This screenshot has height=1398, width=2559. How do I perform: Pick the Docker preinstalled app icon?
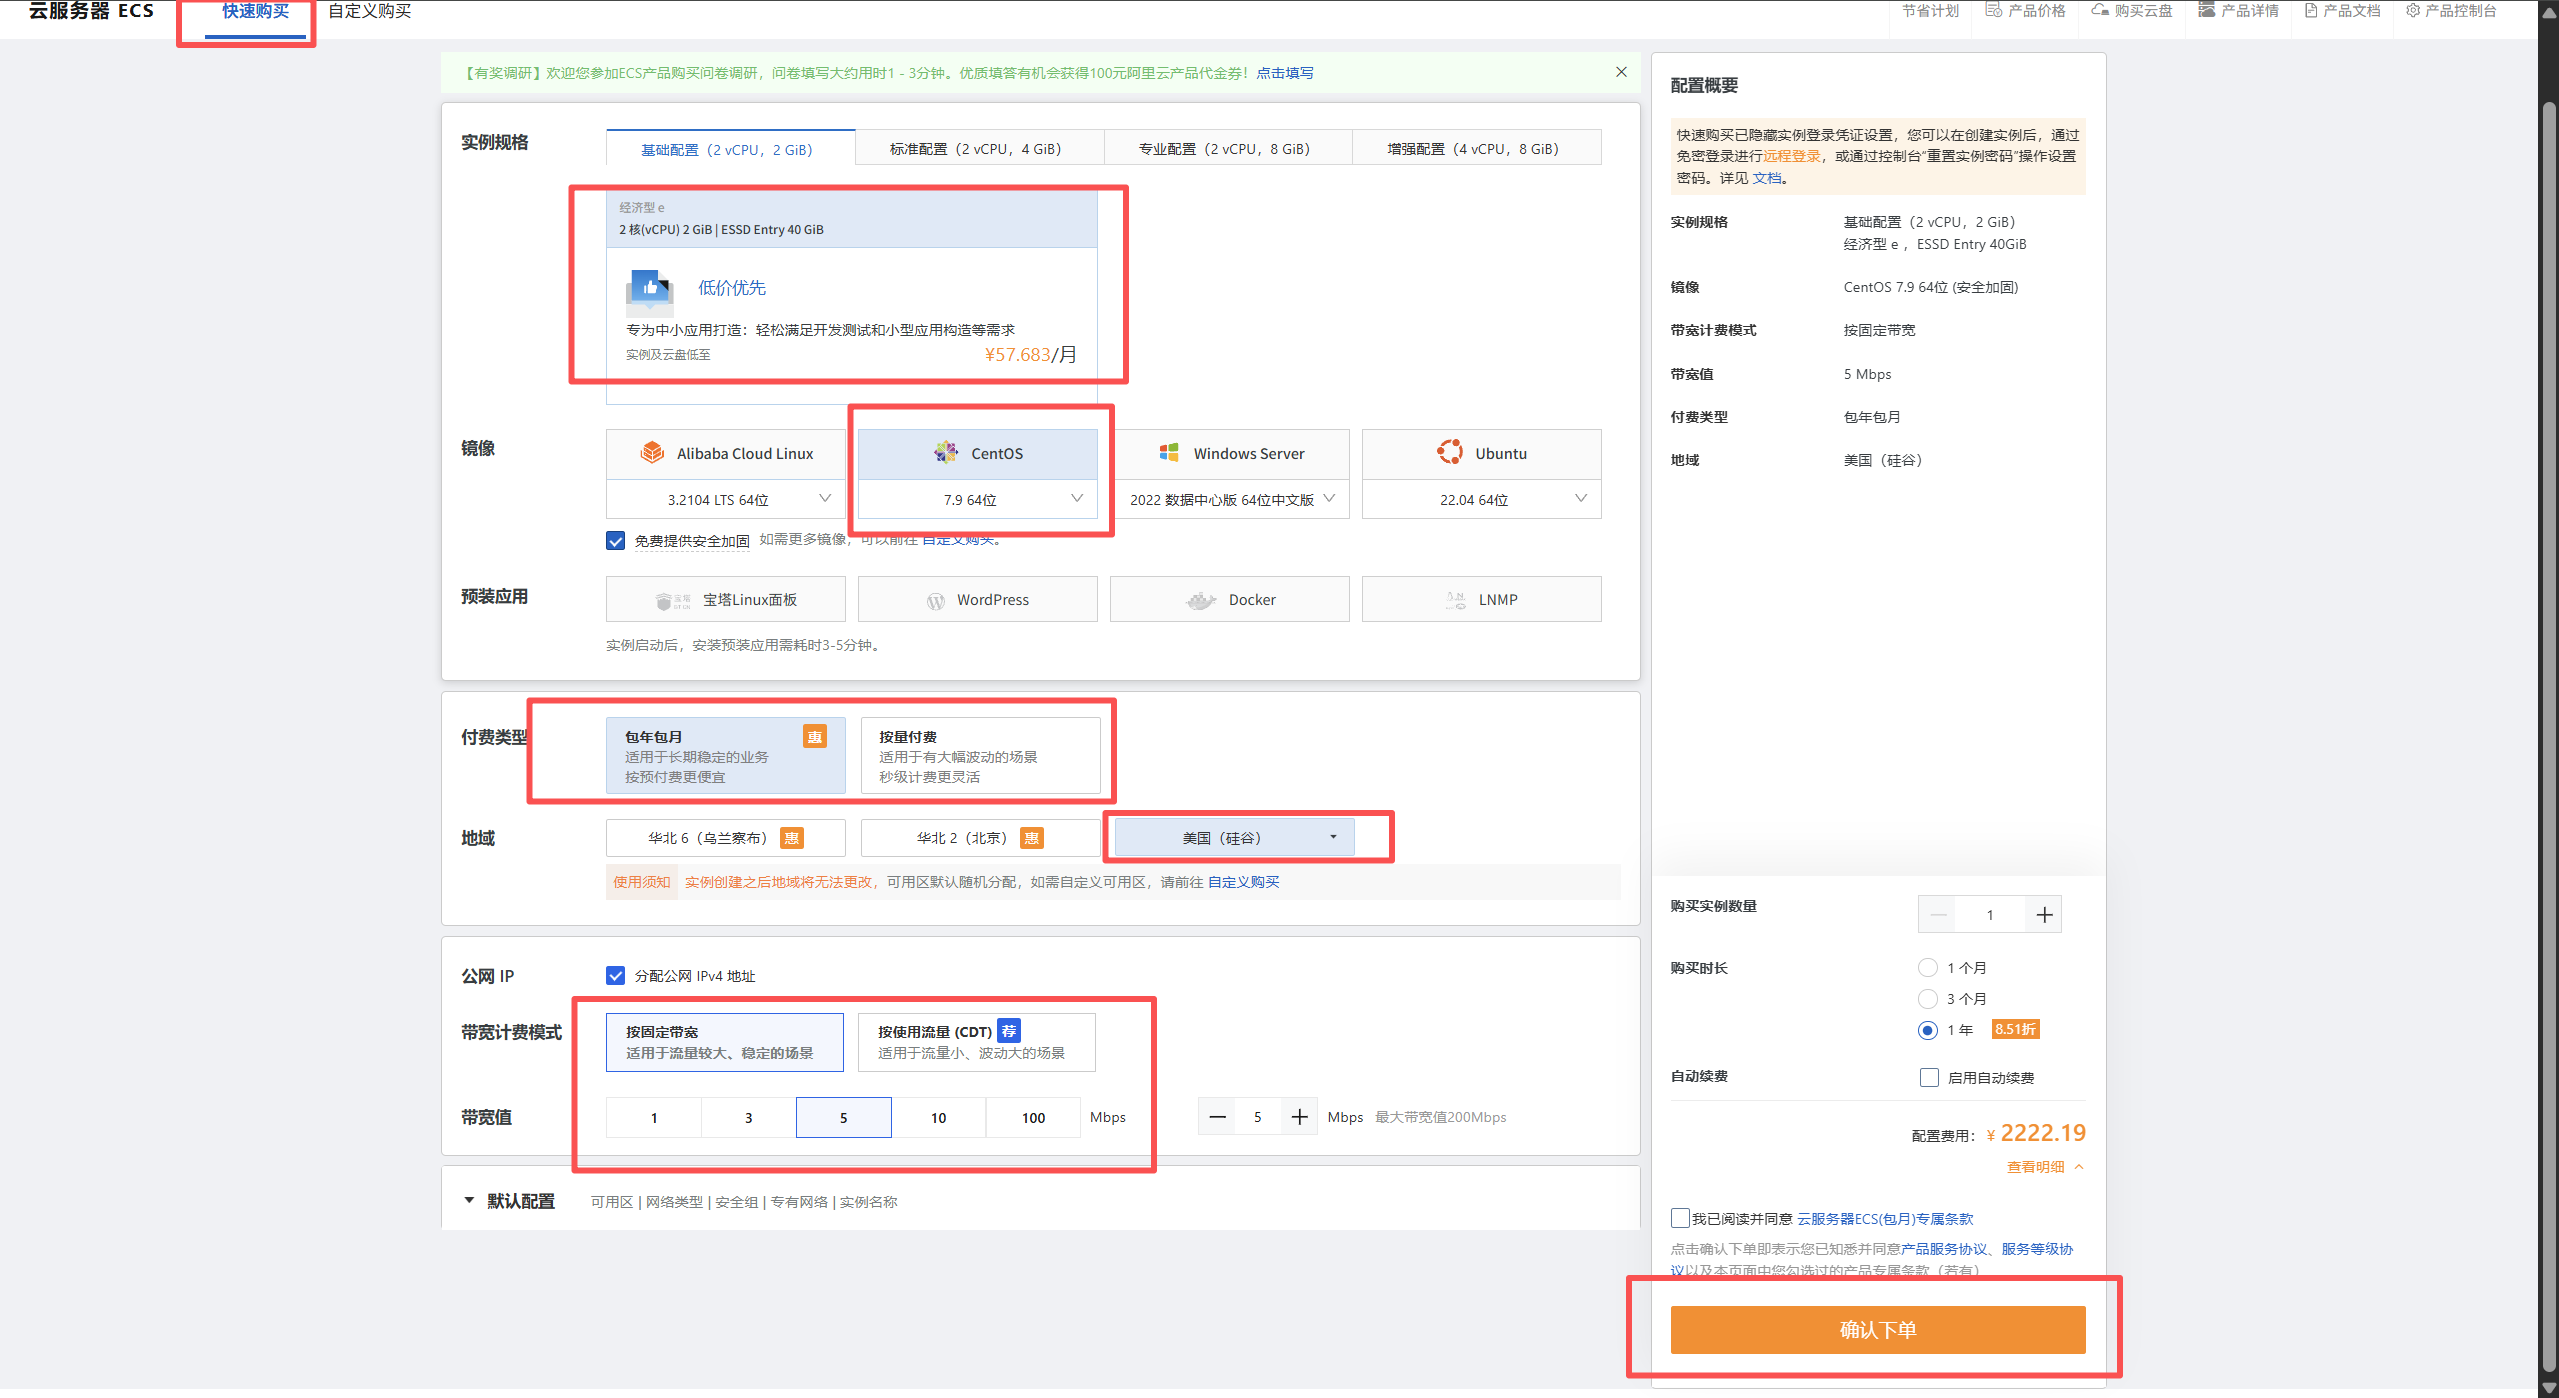[x=1200, y=600]
